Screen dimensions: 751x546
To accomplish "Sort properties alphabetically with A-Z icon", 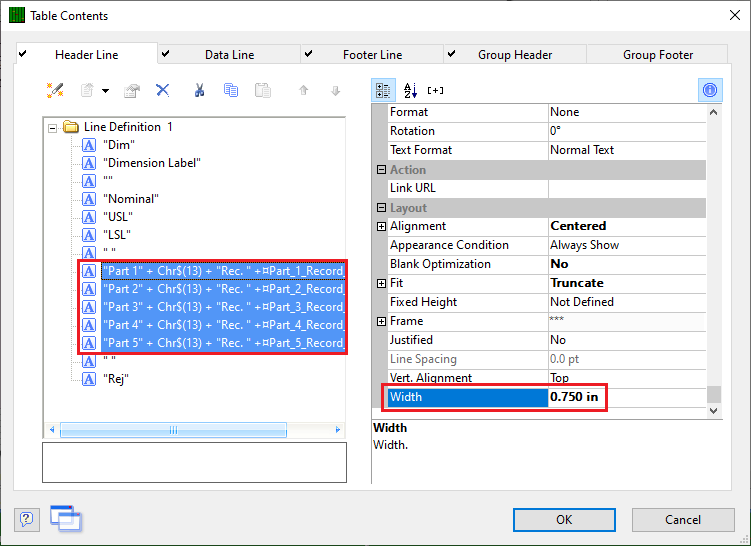I will [410, 90].
